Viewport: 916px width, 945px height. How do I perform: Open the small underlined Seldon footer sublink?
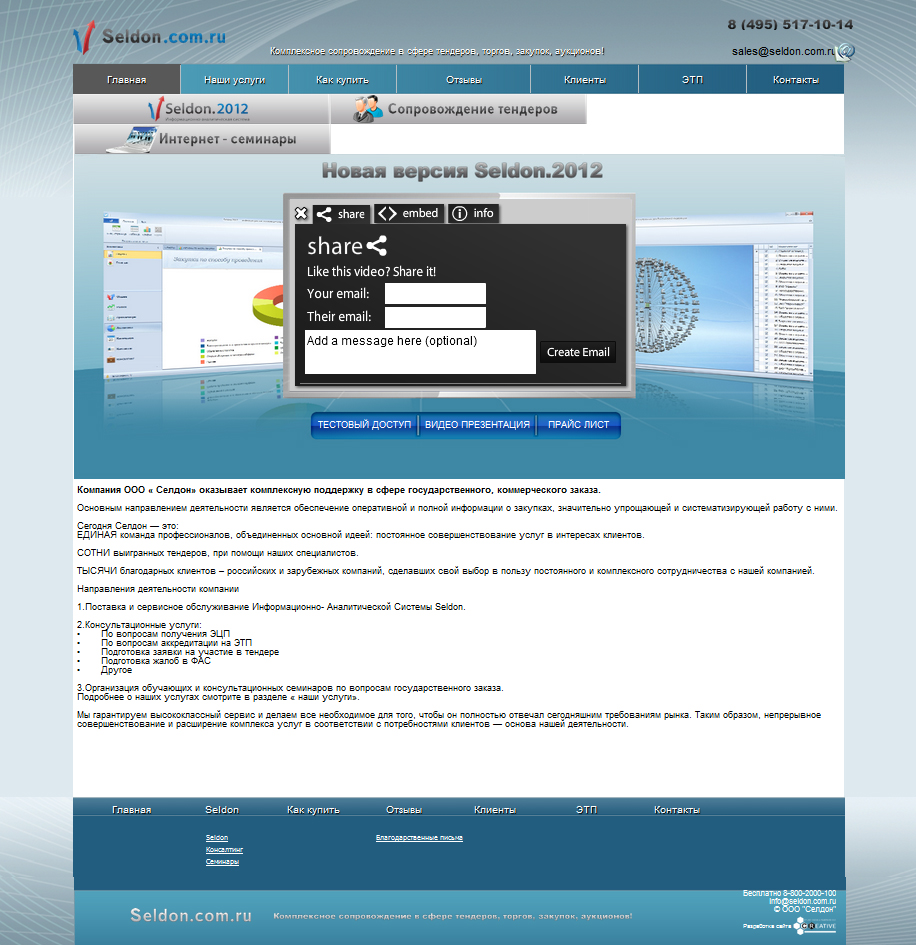pos(217,838)
